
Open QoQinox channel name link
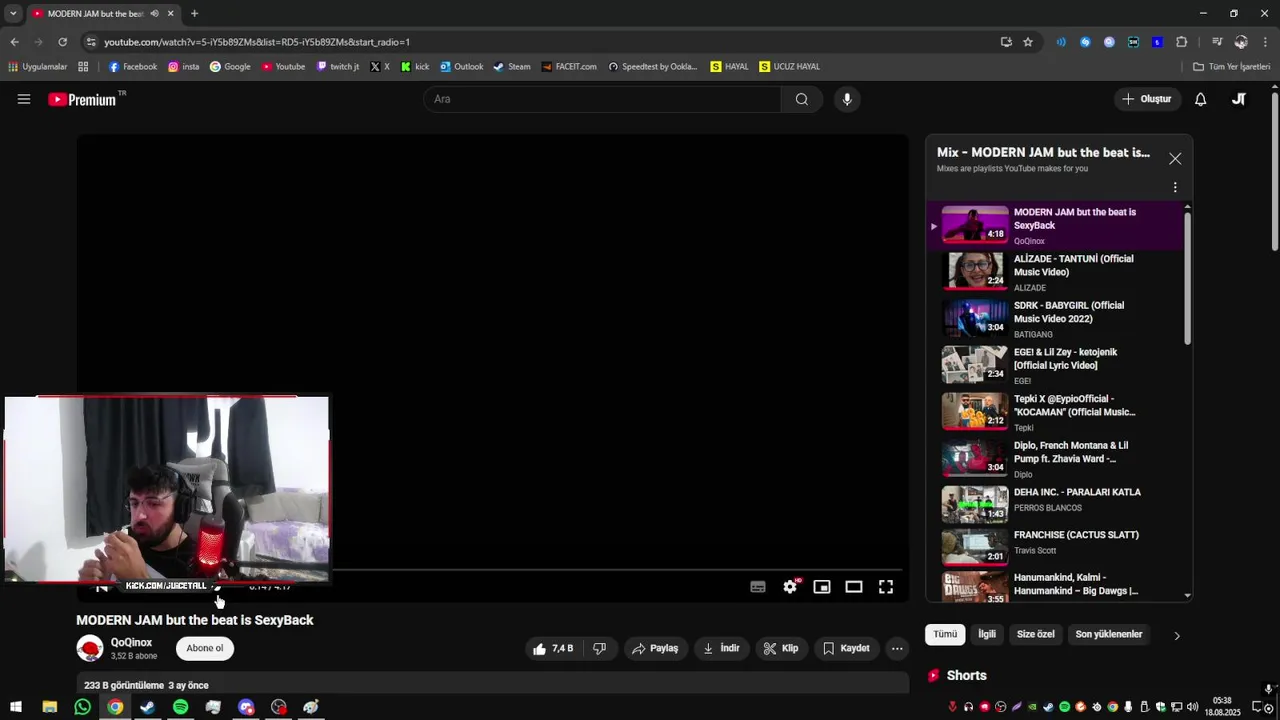pos(131,643)
